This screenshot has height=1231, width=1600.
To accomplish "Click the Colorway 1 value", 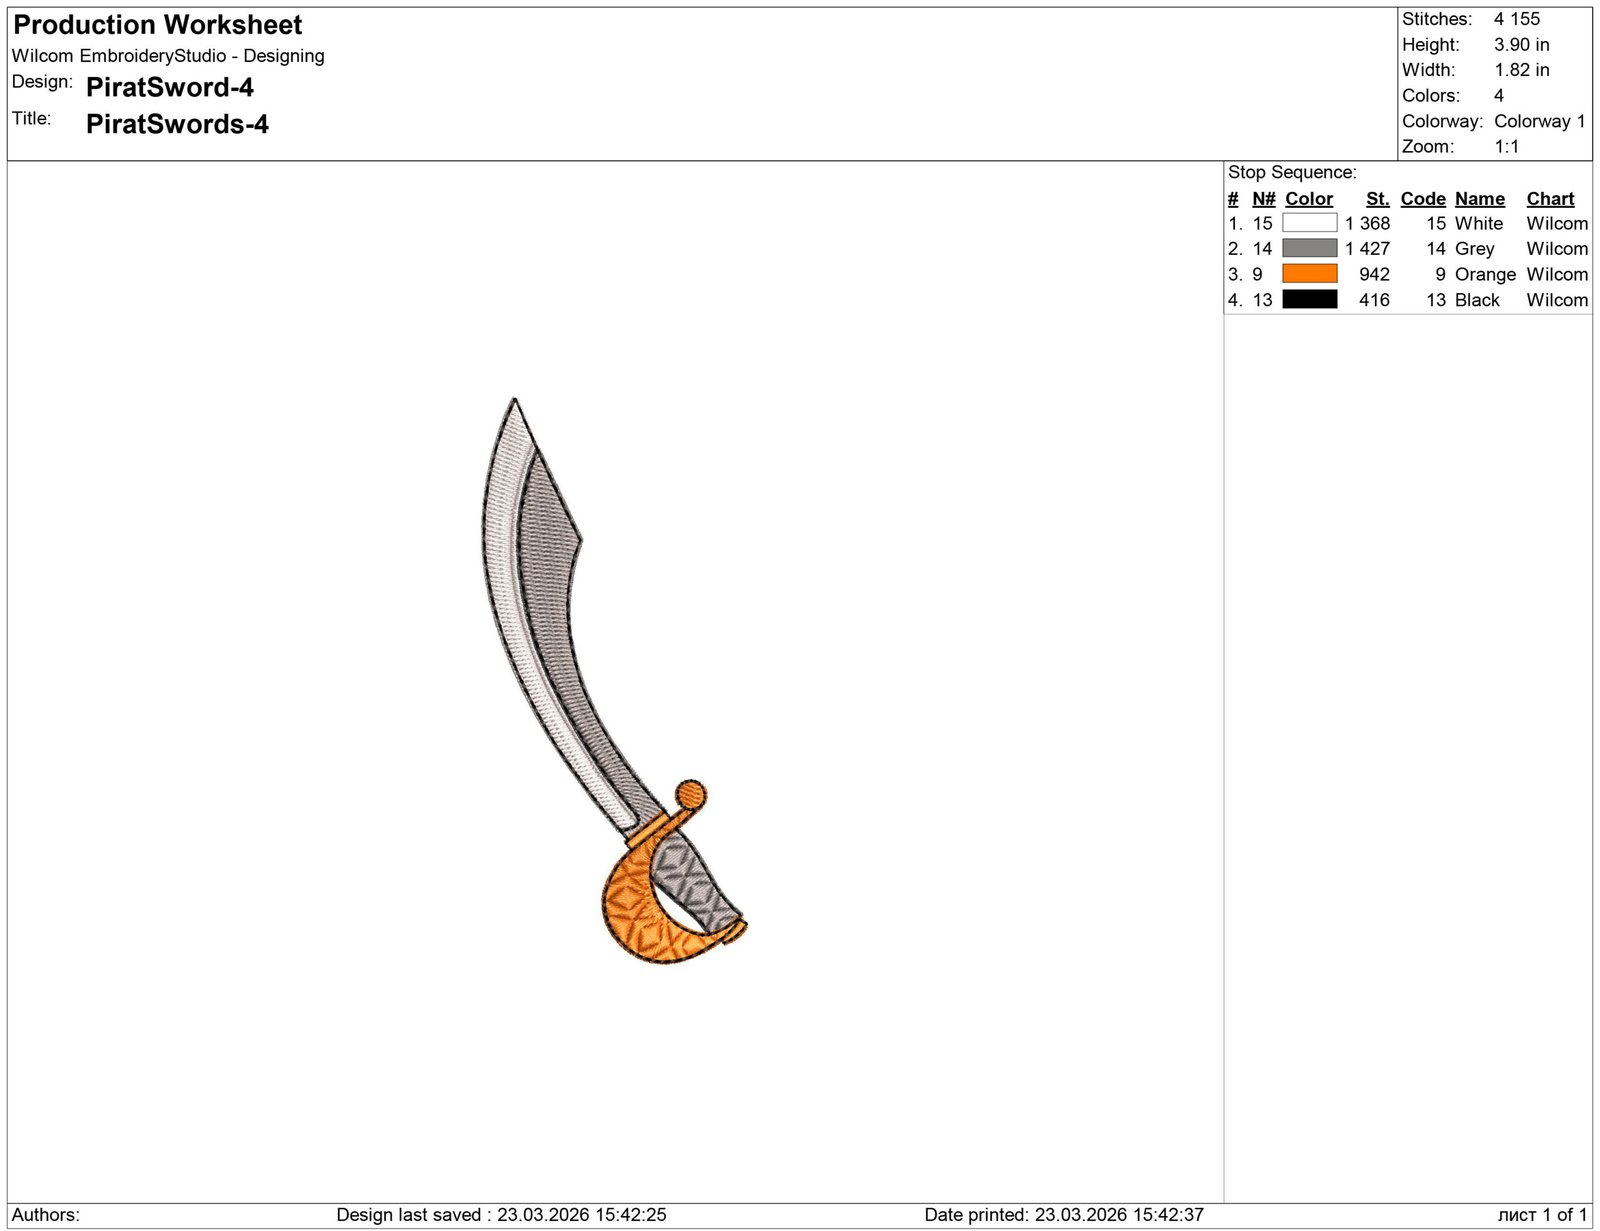I will [x=1539, y=121].
